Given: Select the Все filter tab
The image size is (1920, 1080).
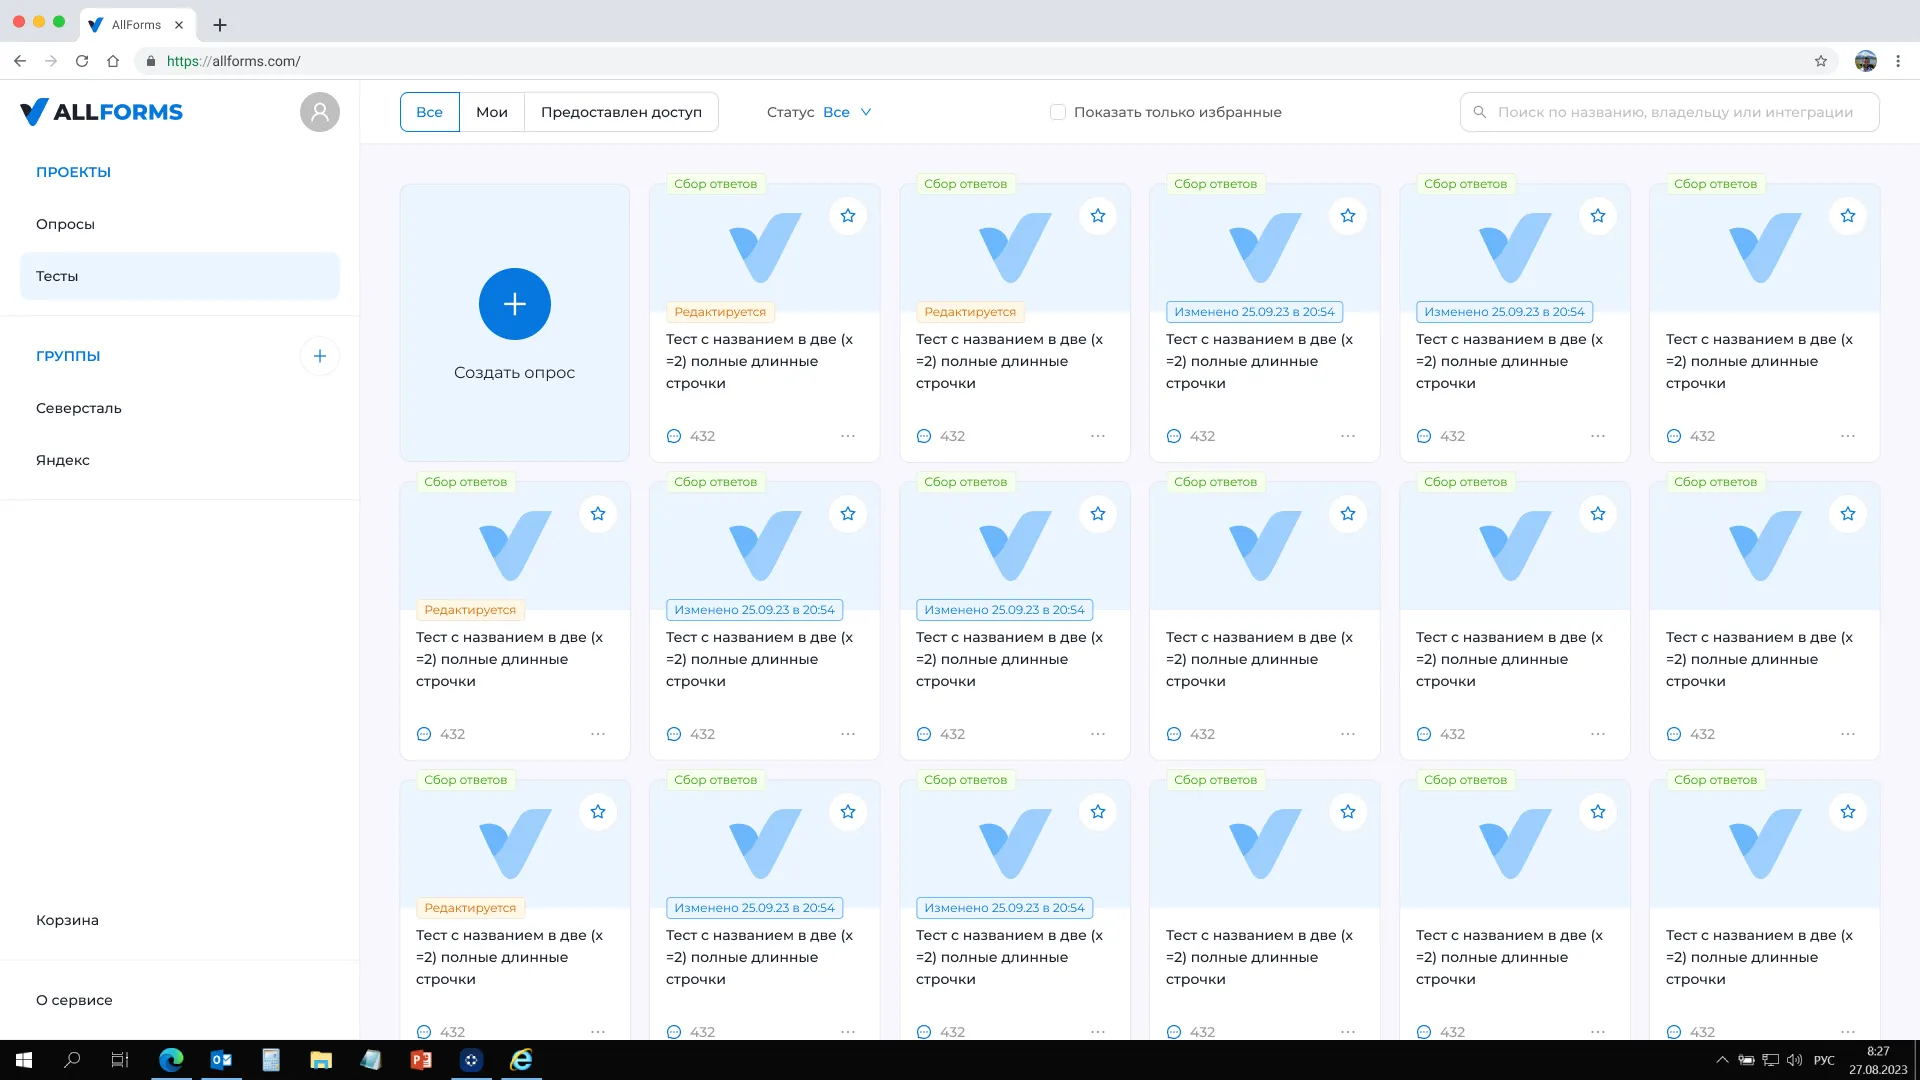Looking at the screenshot, I should pyautogui.click(x=429, y=112).
